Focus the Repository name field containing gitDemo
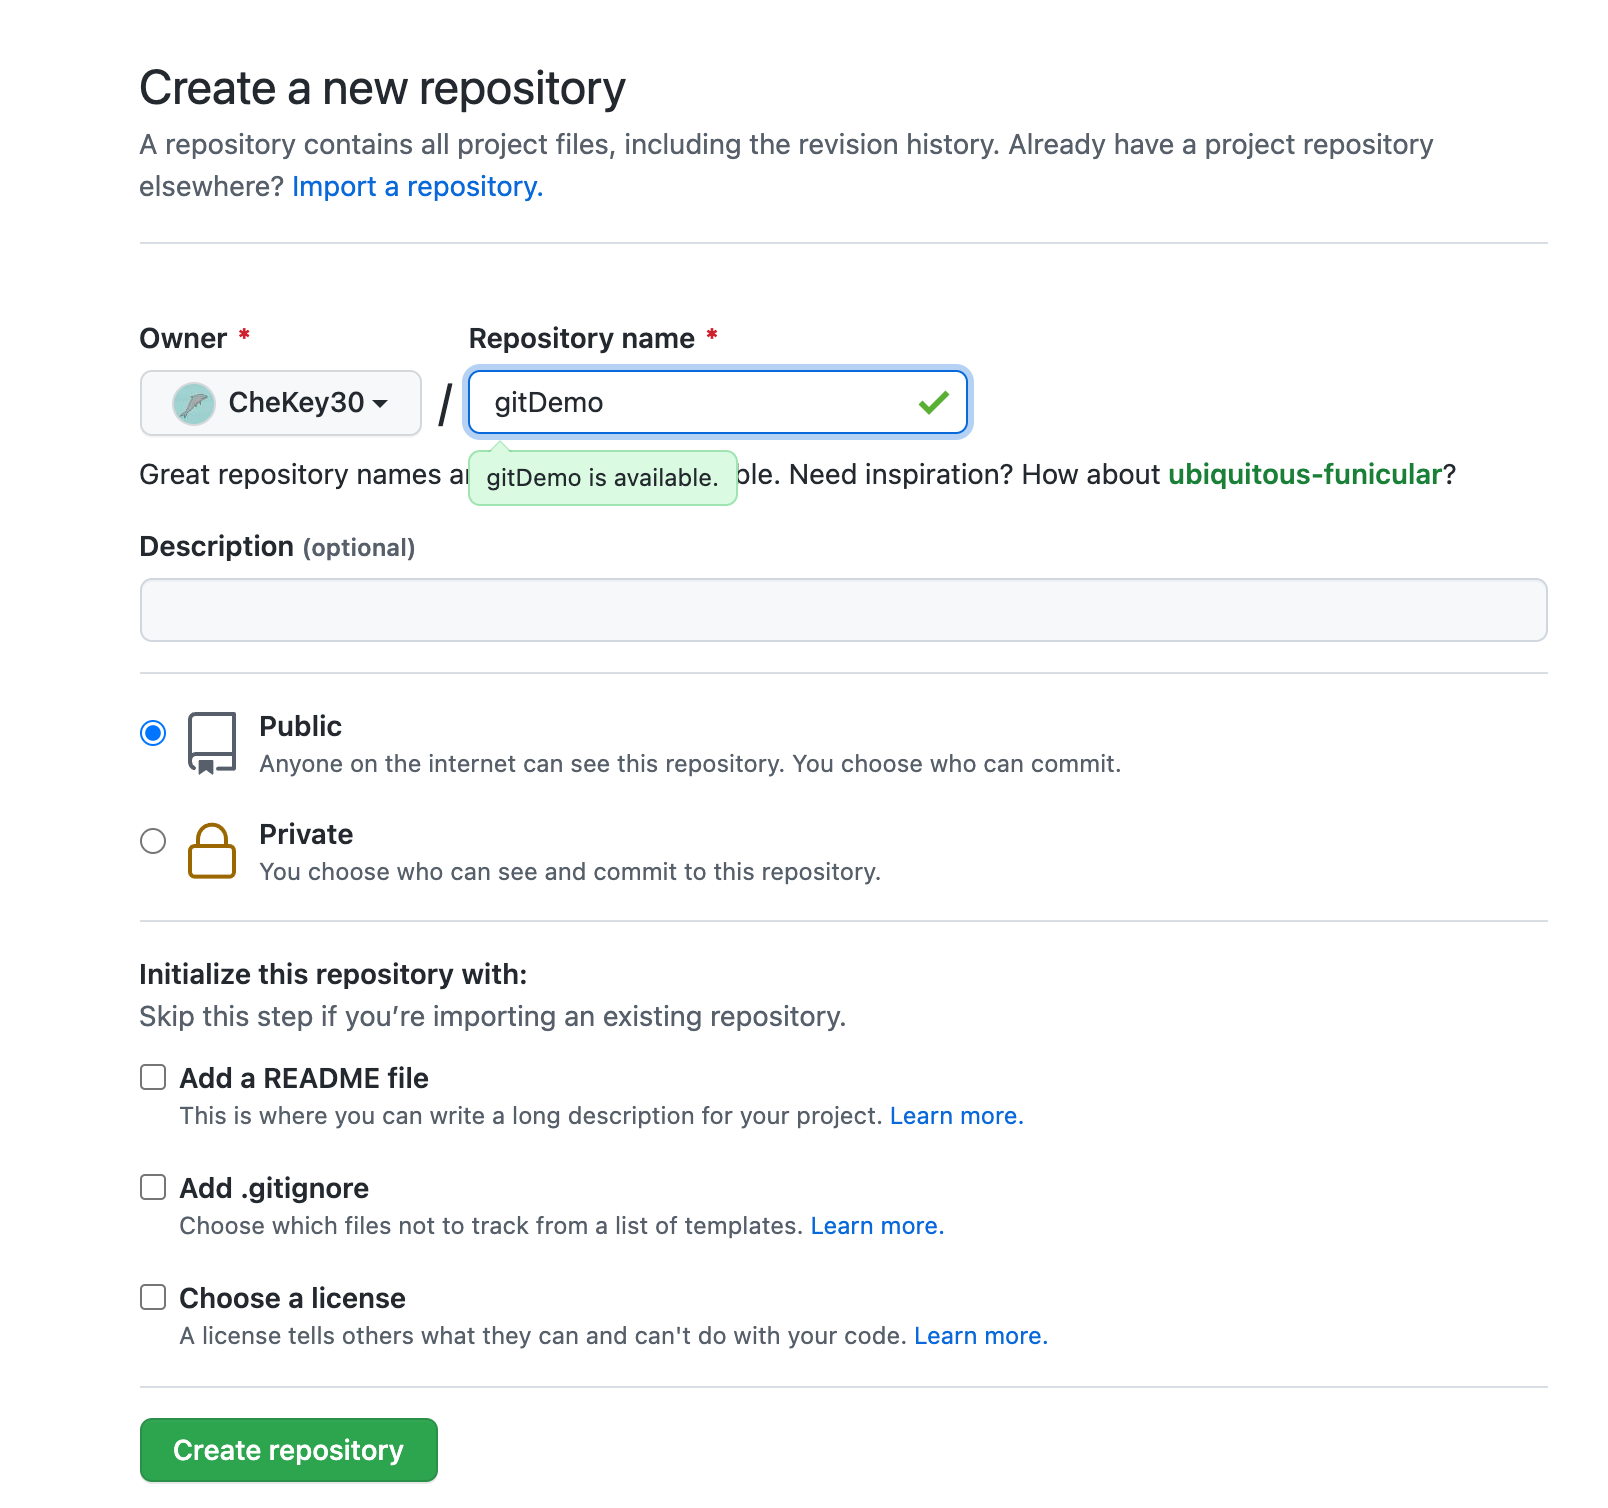 (x=718, y=403)
